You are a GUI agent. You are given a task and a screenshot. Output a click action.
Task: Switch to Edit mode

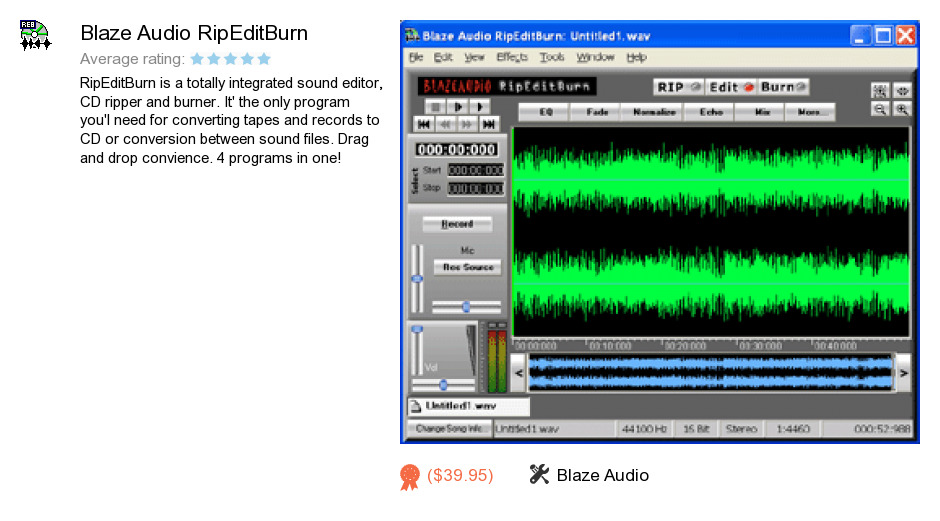coord(731,88)
